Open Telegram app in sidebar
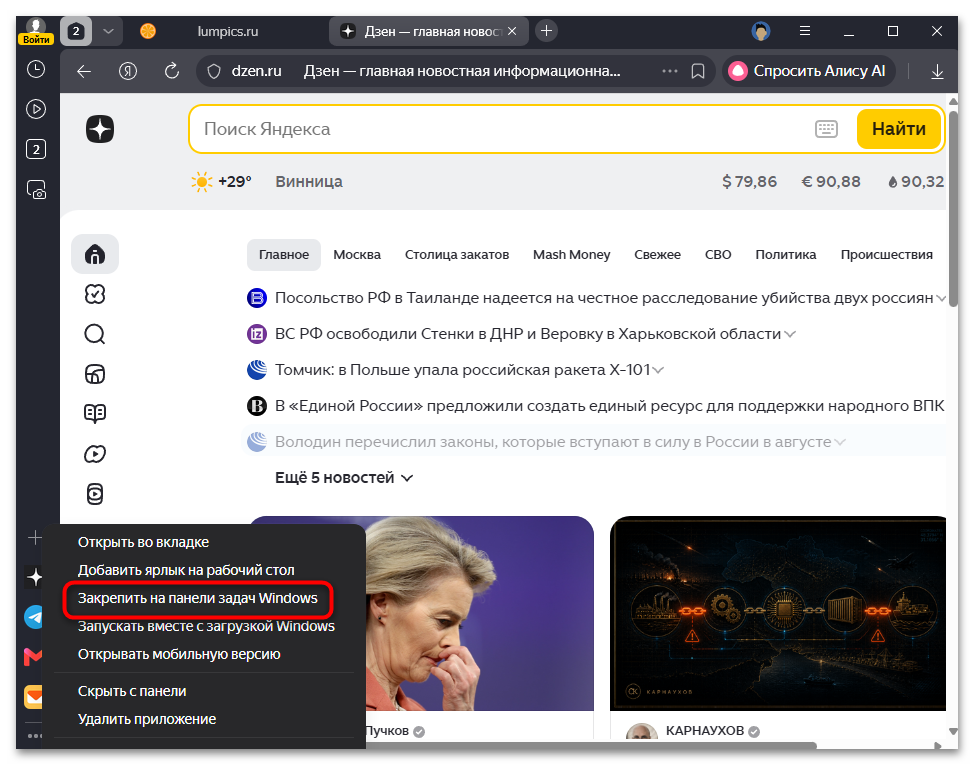974x765 pixels. (35, 617)
